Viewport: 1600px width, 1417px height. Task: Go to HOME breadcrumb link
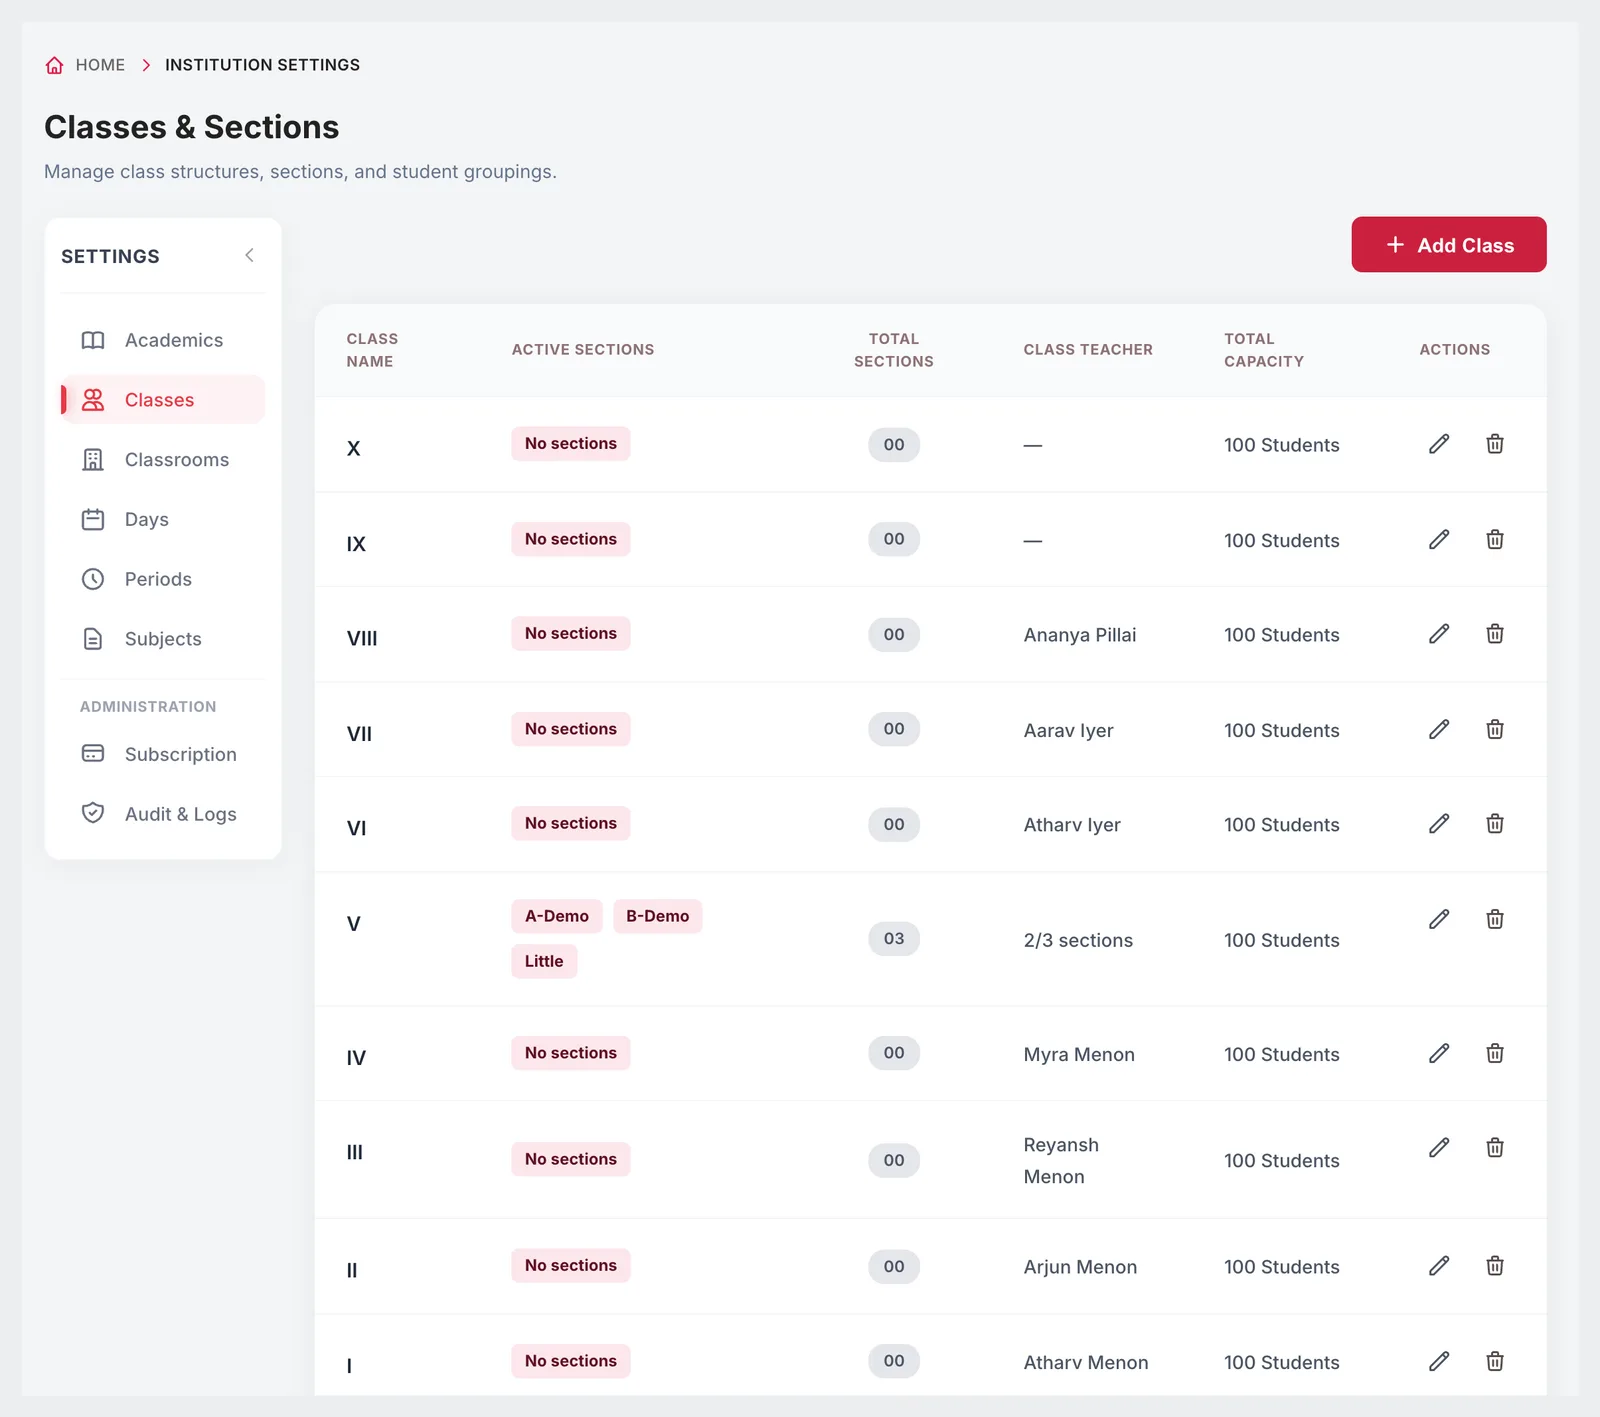click(x=100, y=65)
